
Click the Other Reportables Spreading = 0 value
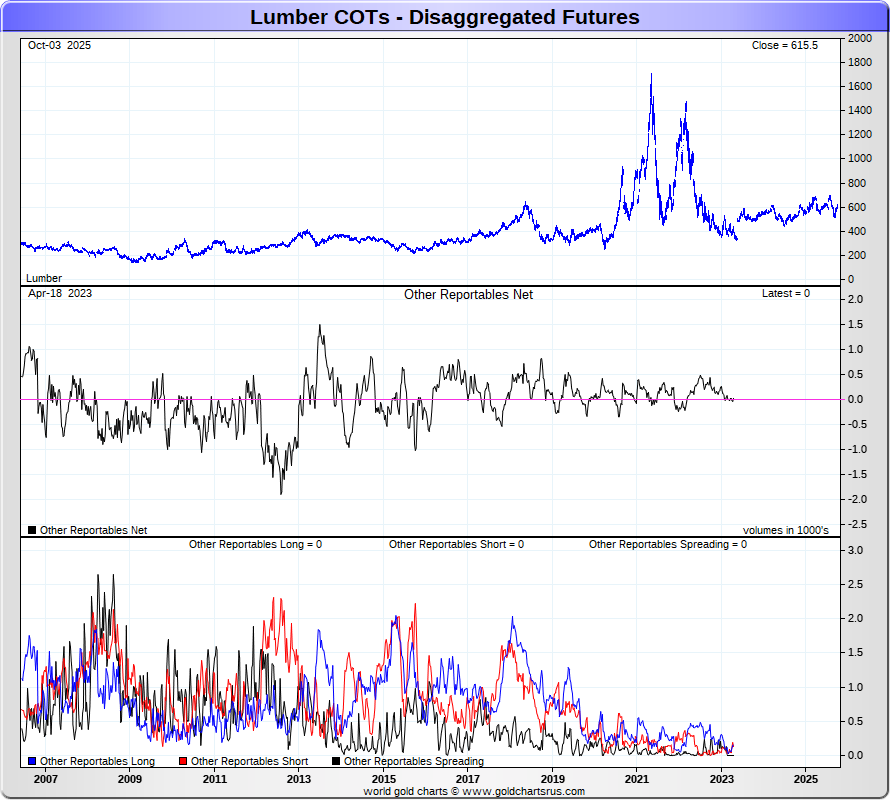667,545
